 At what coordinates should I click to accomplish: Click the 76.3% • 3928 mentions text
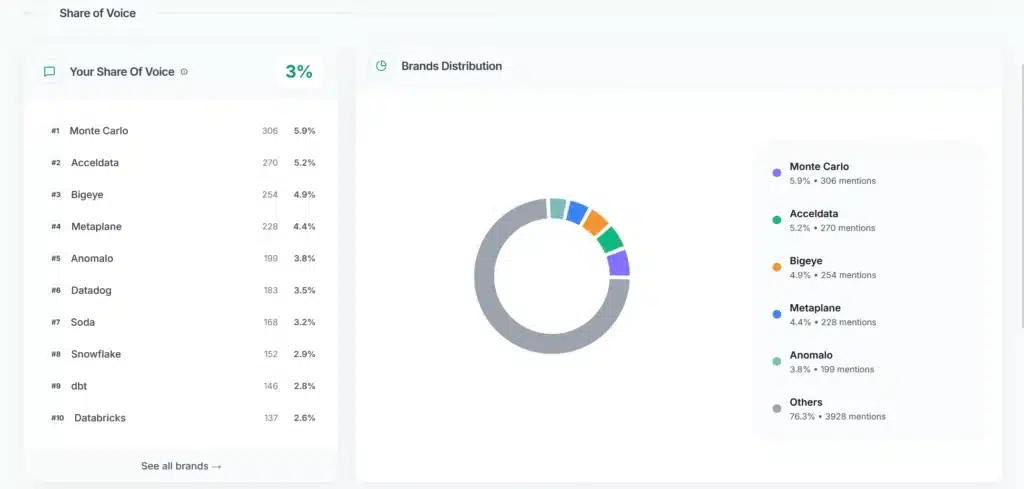tap(837, 417)
